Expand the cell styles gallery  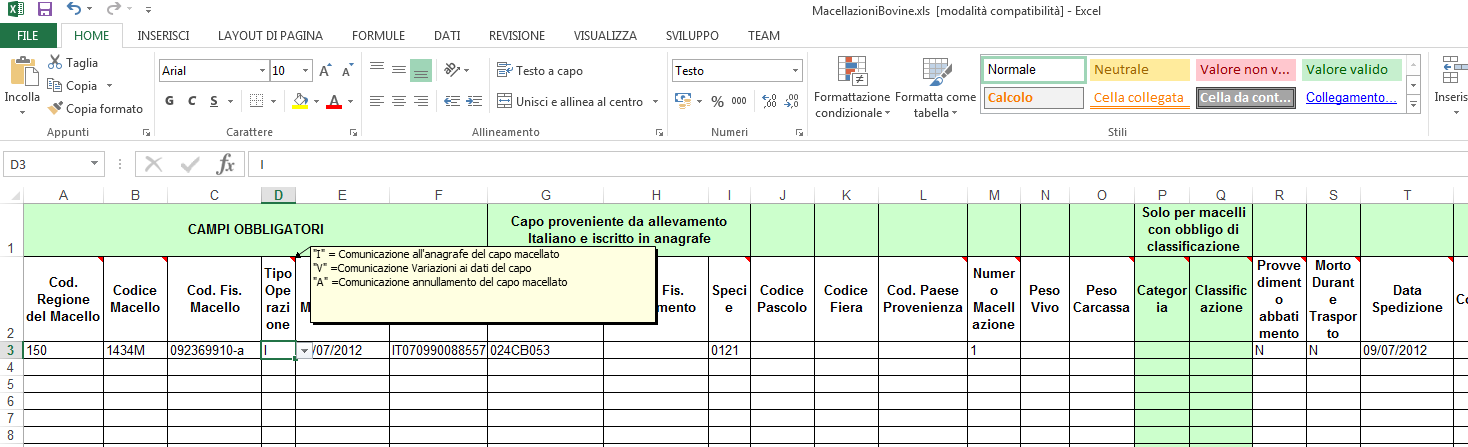(x=1413, y=104)
